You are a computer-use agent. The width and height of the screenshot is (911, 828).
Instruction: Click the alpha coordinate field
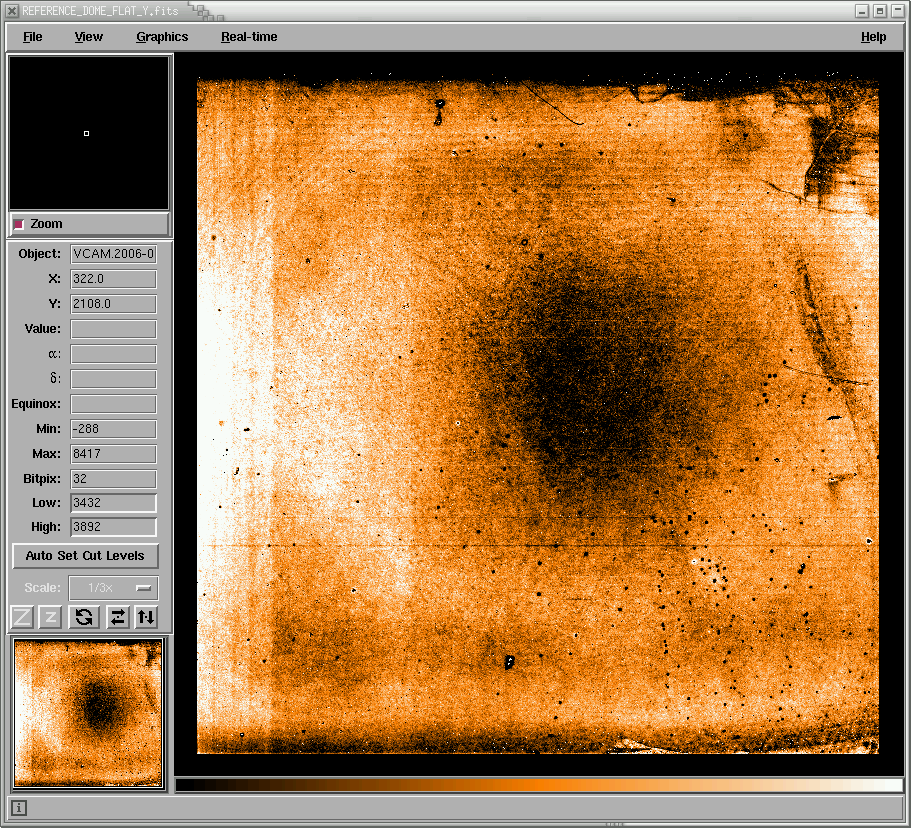coord(113,354)
